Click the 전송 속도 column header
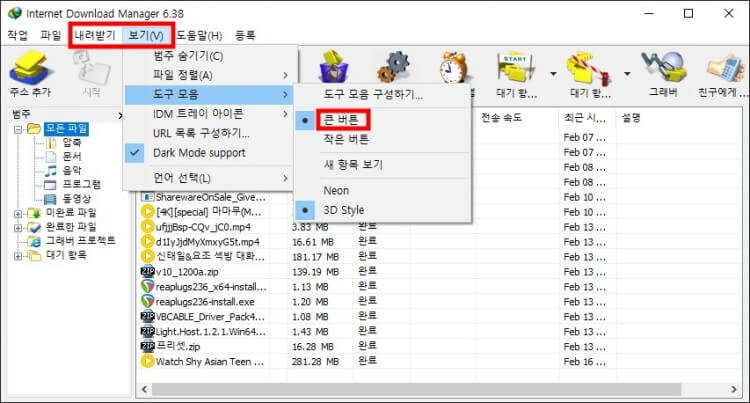 point(517,118)
